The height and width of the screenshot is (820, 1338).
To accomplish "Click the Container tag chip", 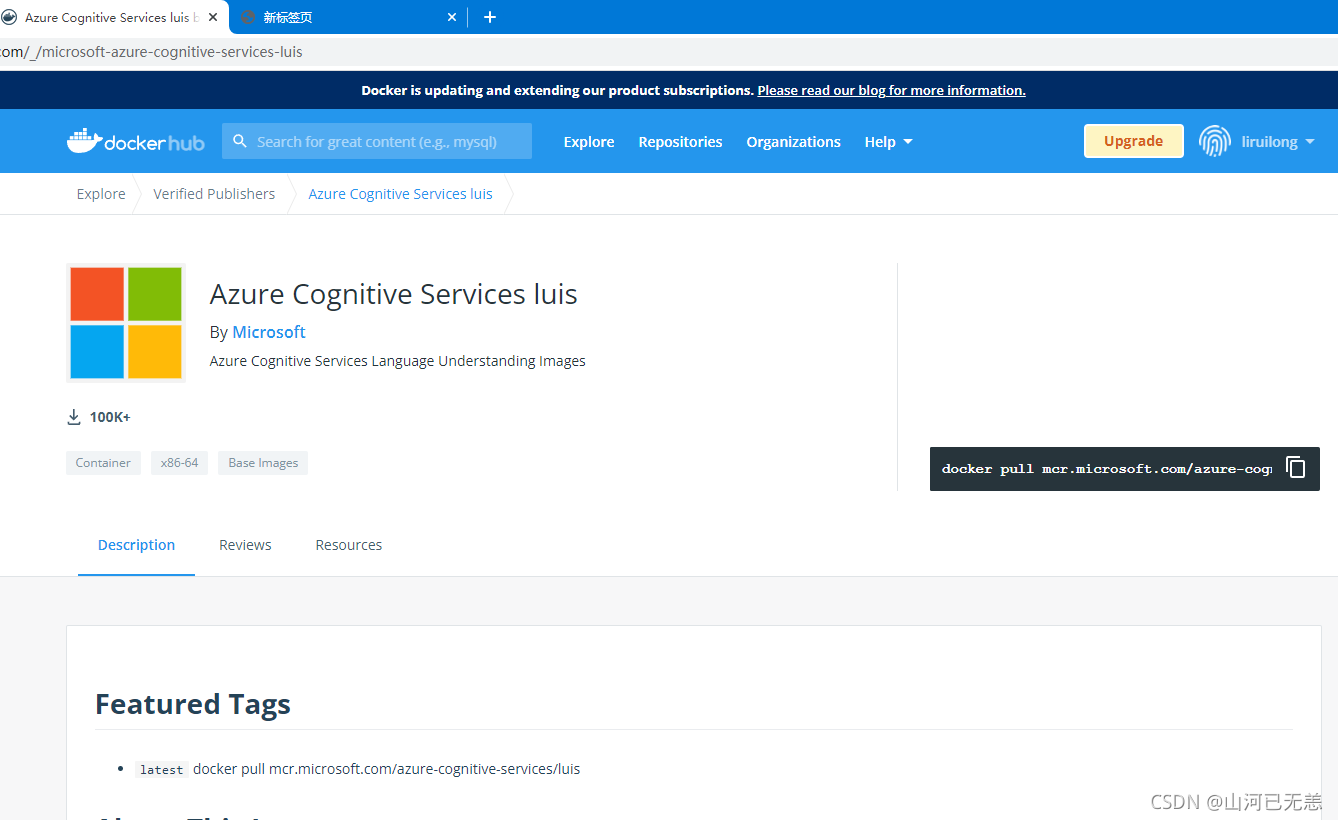I will 103,463.
